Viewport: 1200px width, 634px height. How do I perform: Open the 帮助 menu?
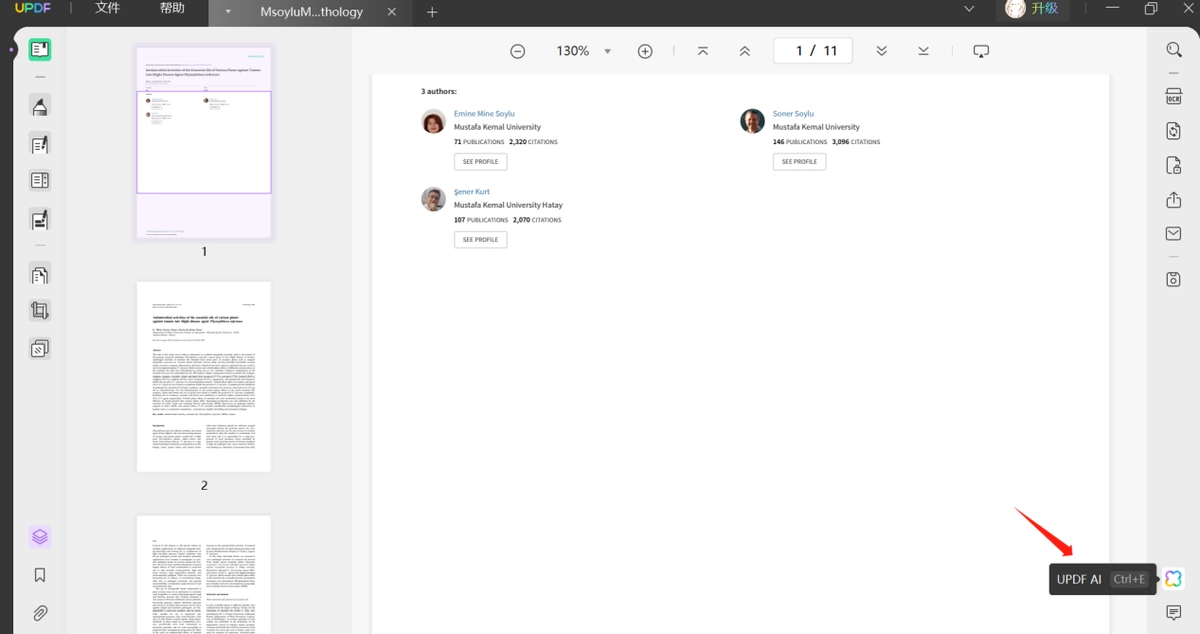[172, 9]
